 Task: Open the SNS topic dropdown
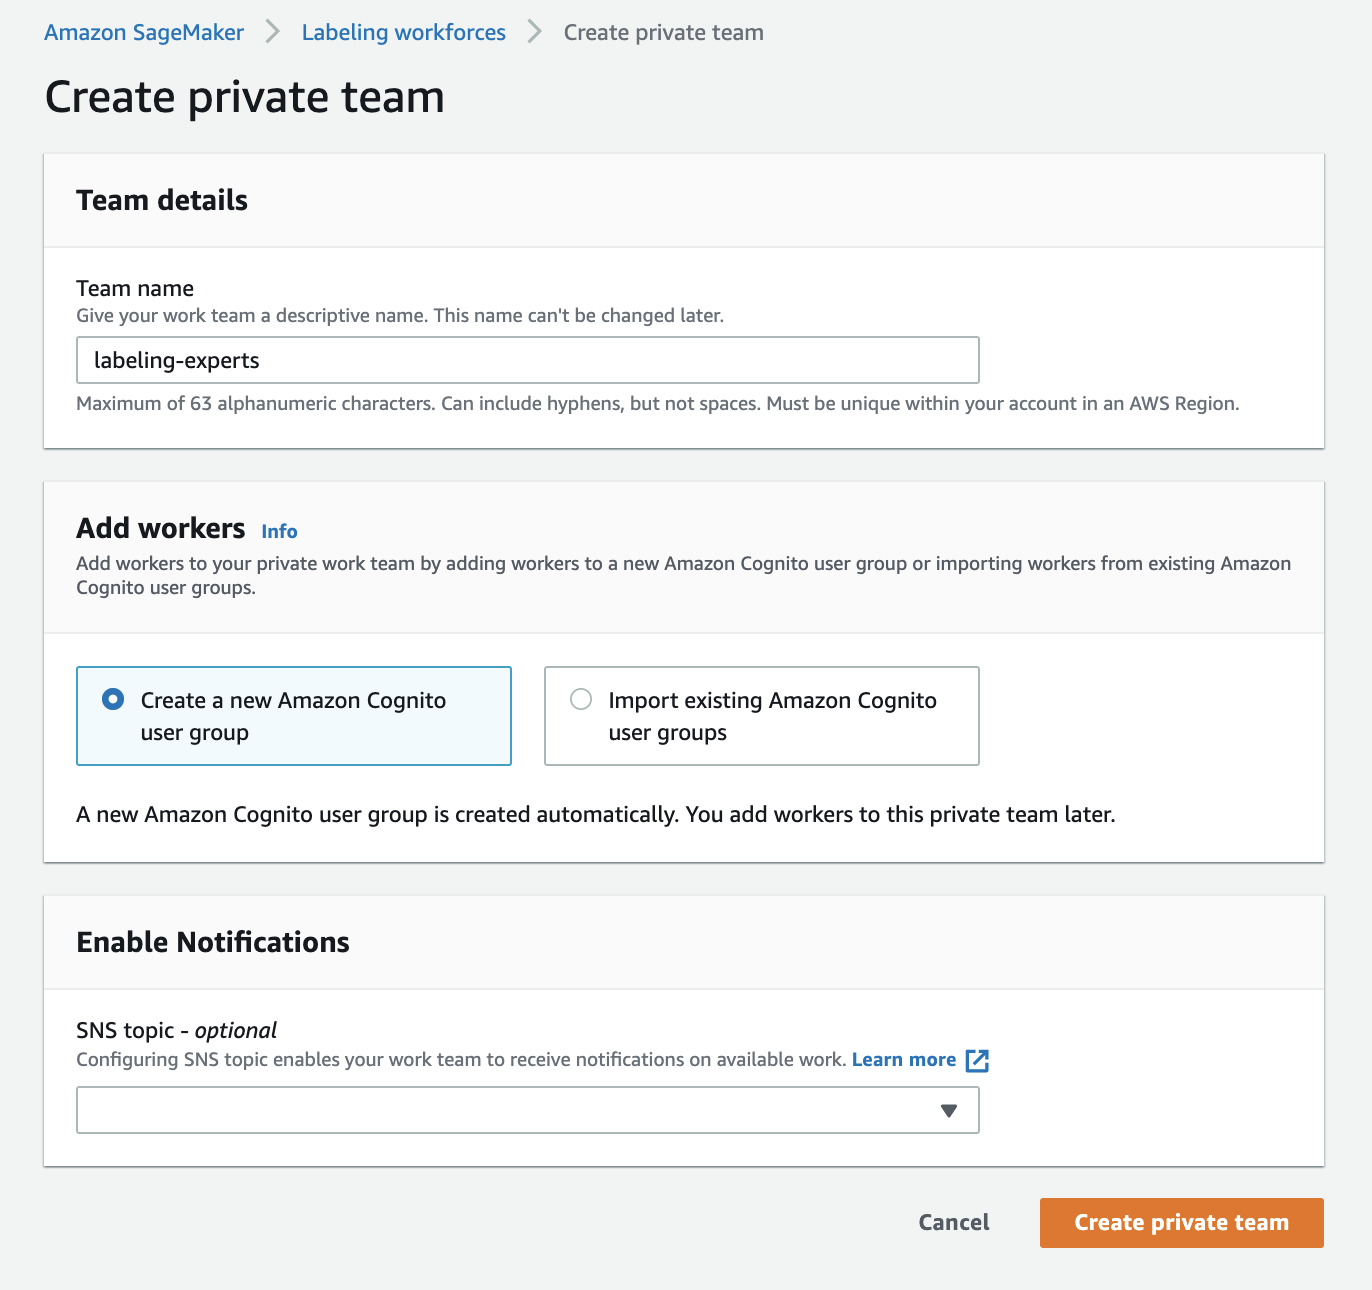pos(528,1110)
